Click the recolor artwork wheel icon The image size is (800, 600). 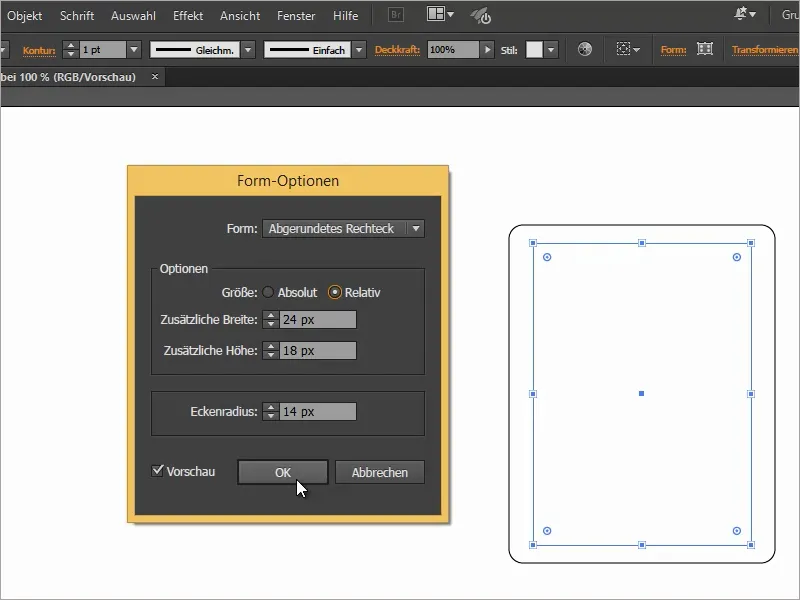[x=585, y=49]
